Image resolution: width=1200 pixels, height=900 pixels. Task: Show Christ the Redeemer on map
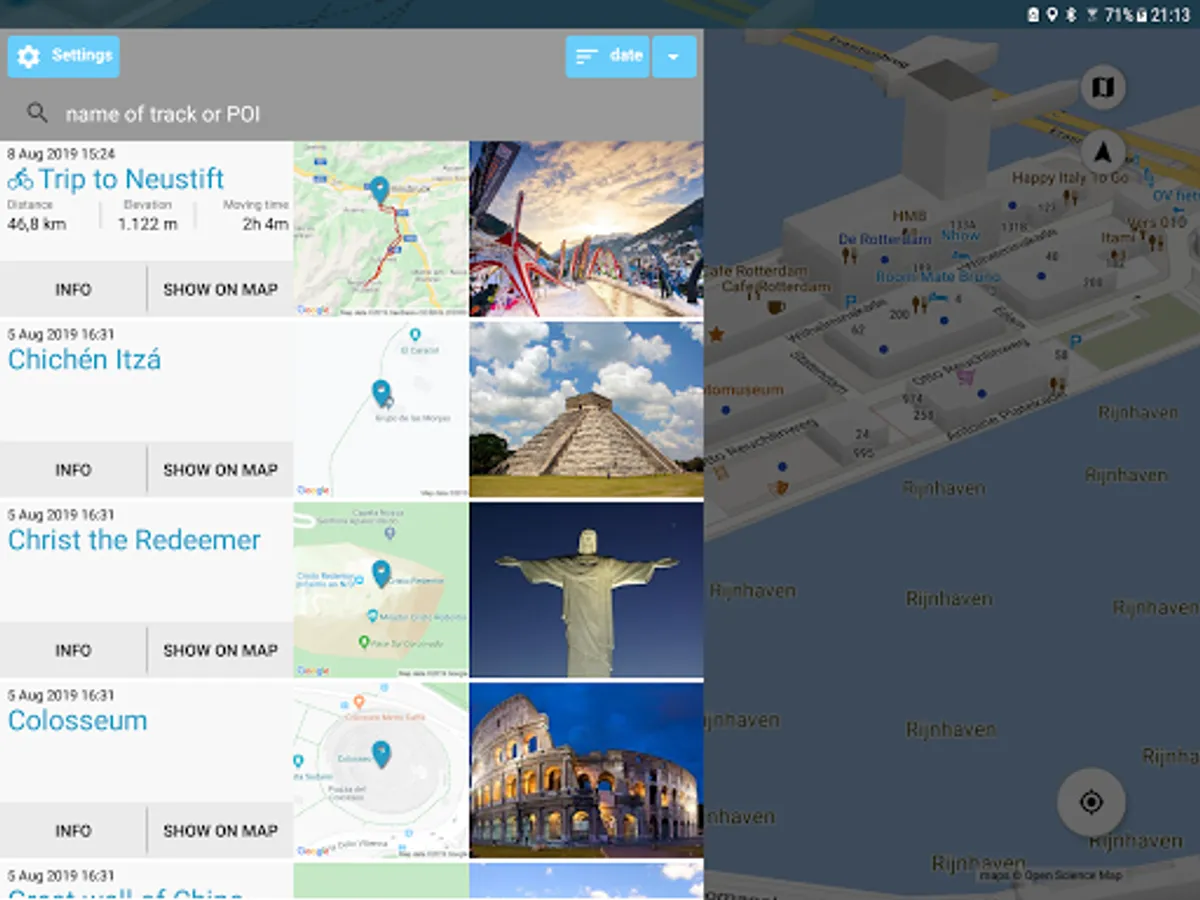[220, 650]
